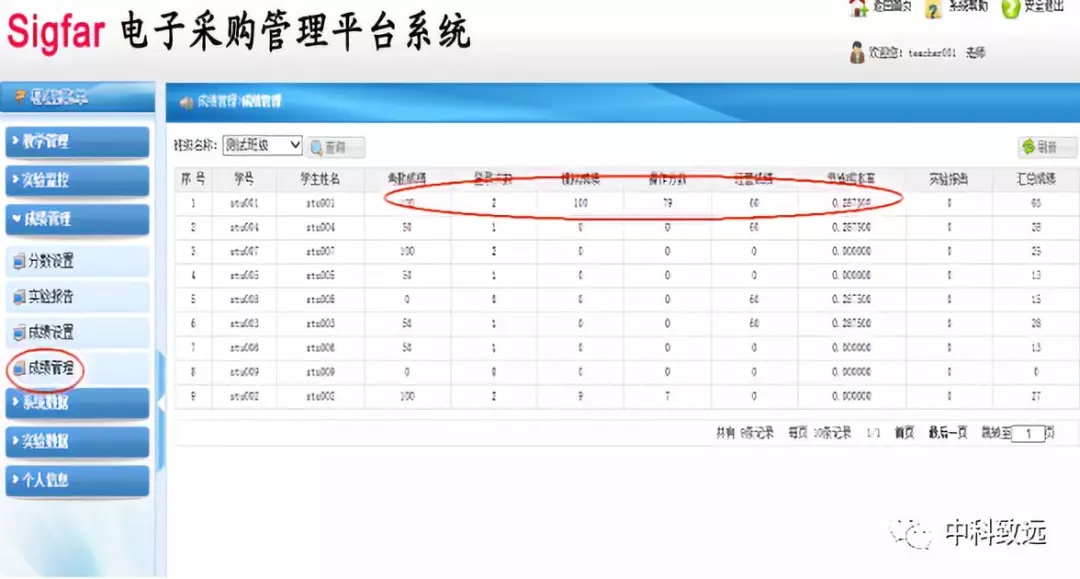Click the green 安全退出 logout icon
Screen dimensions: 1080x579
coord(1009,8)
